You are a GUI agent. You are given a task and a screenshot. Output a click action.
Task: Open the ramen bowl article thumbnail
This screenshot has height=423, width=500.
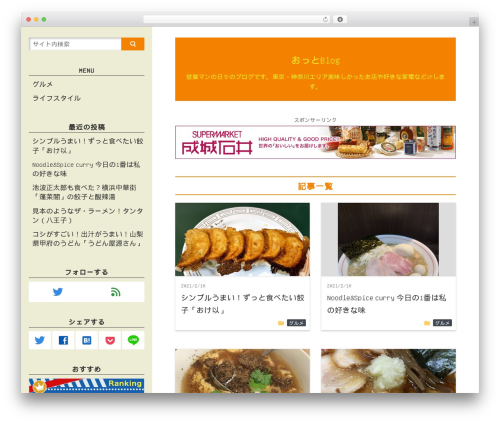tap(388, 239)
